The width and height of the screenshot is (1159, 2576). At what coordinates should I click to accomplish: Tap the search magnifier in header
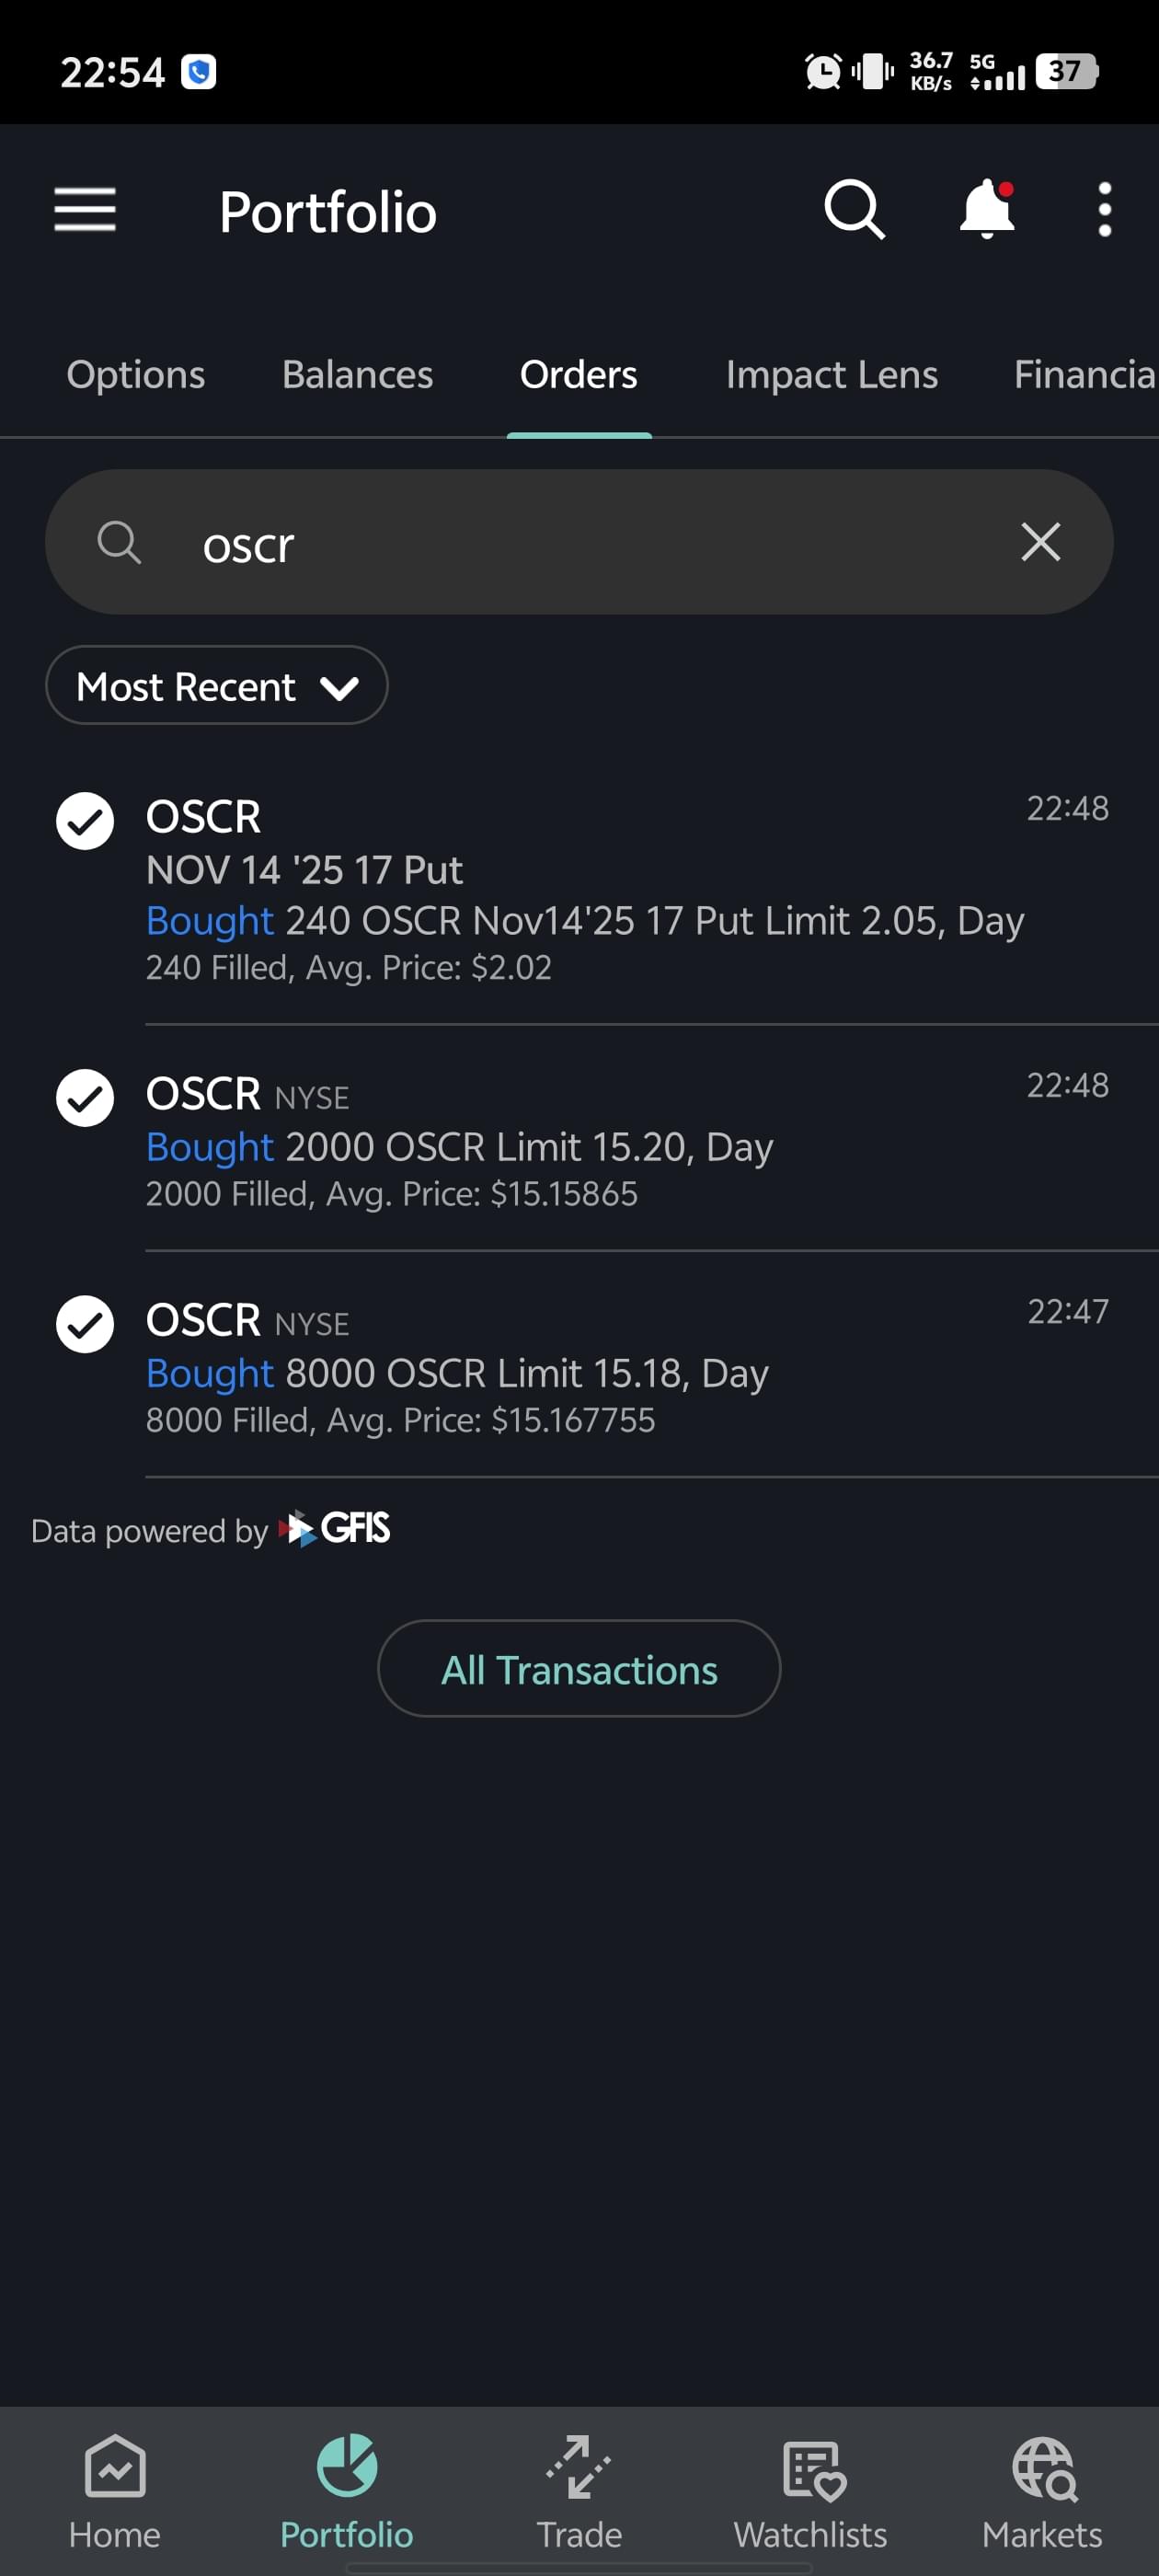tap(854, 210)
